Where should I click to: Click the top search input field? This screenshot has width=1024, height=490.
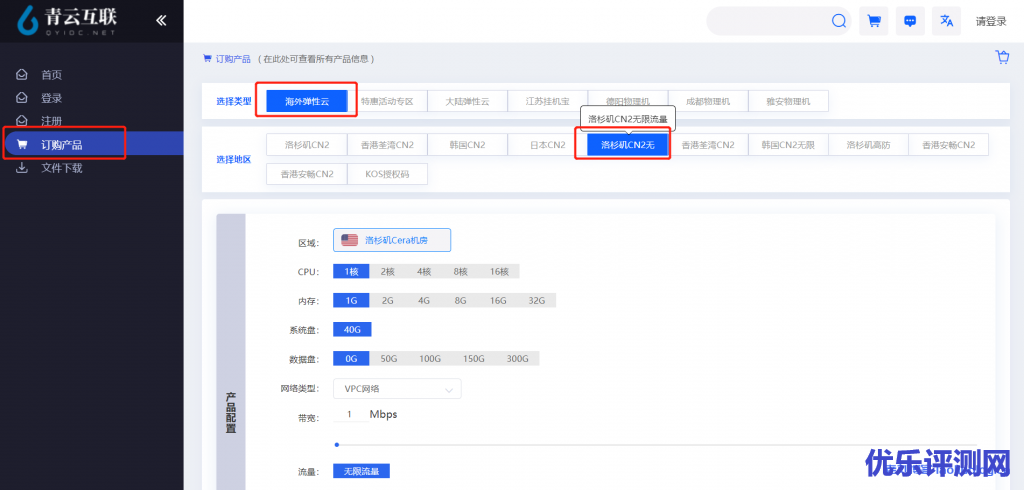click(765, 21)
